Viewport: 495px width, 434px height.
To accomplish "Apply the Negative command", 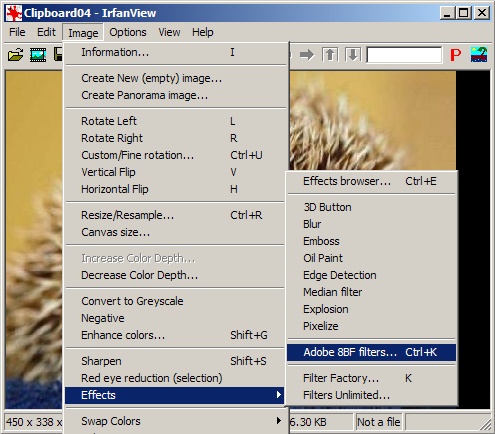I will (x=175, y=318).
